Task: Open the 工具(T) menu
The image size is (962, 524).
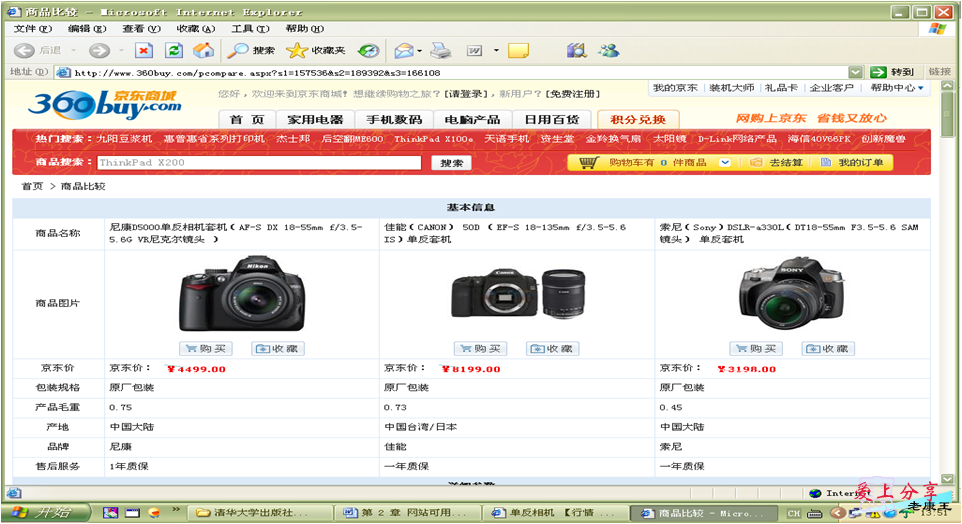Action: (250, 29)
